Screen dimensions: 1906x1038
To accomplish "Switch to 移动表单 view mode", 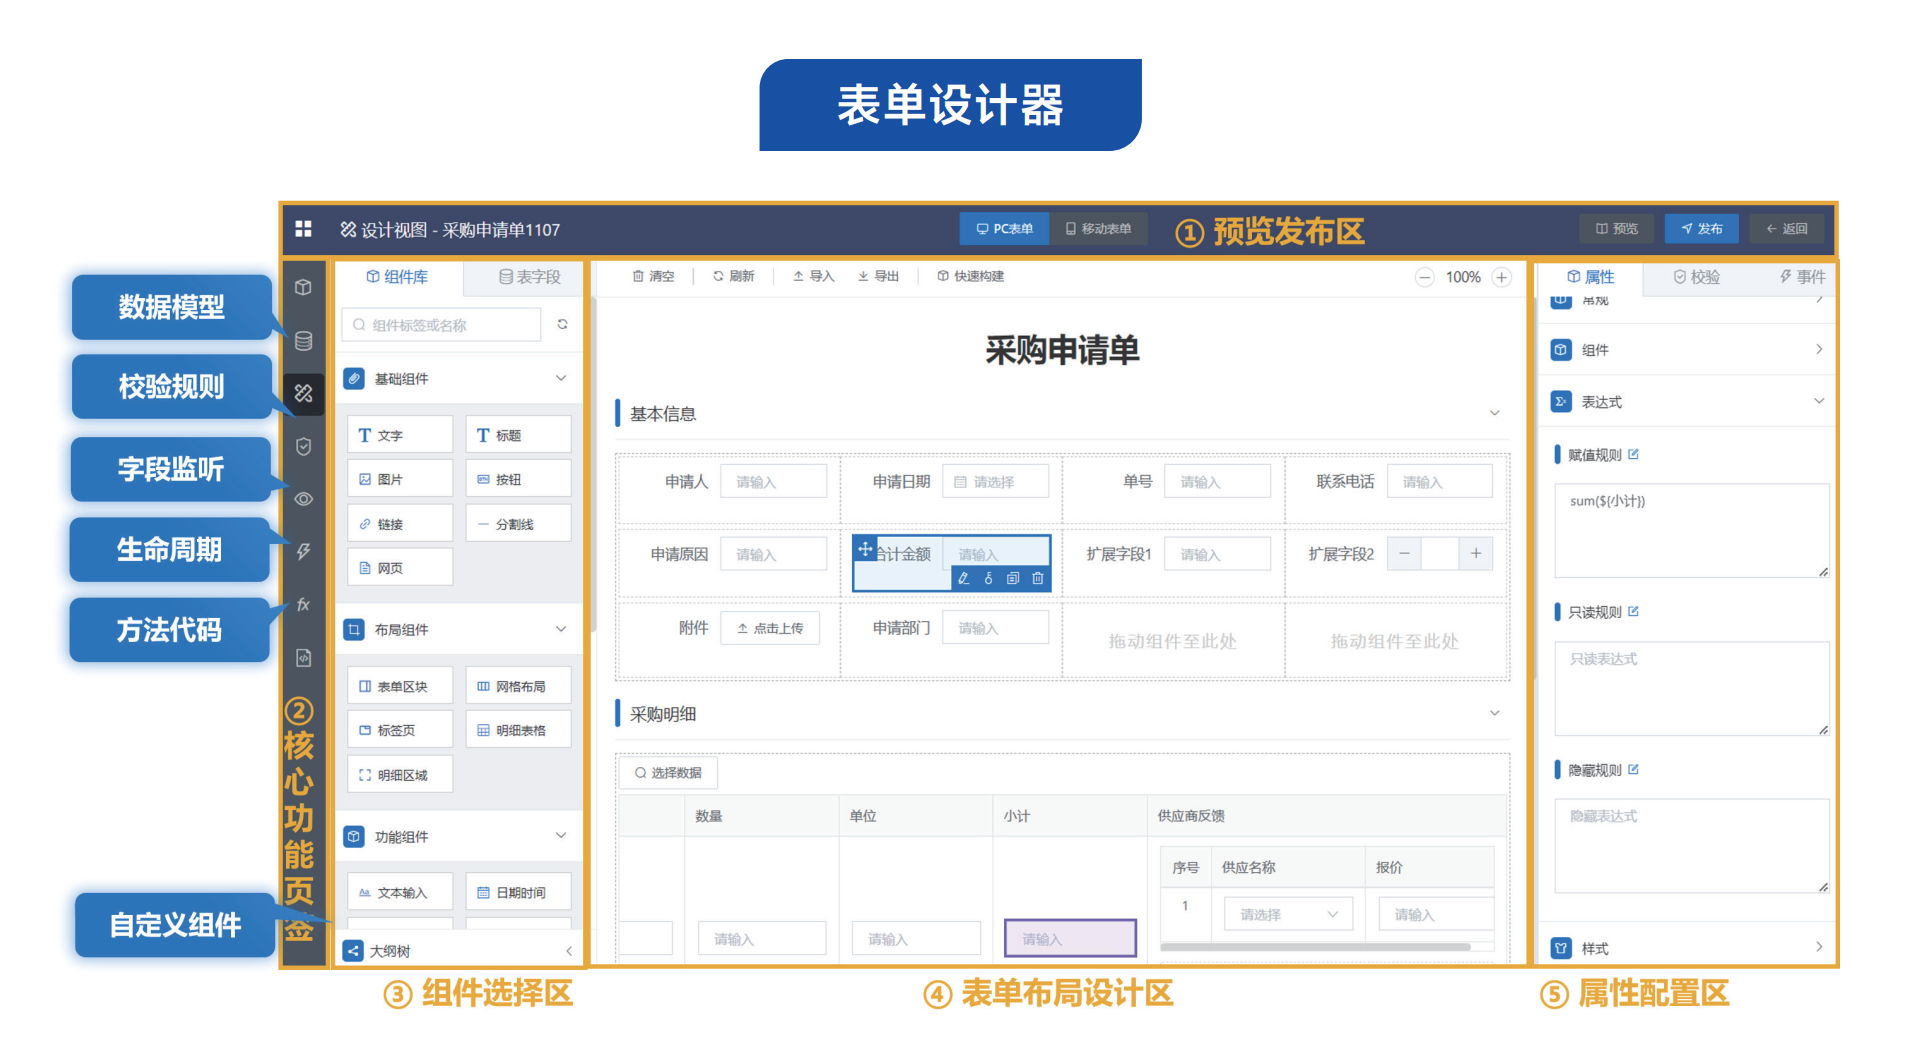I will 1098,229.
